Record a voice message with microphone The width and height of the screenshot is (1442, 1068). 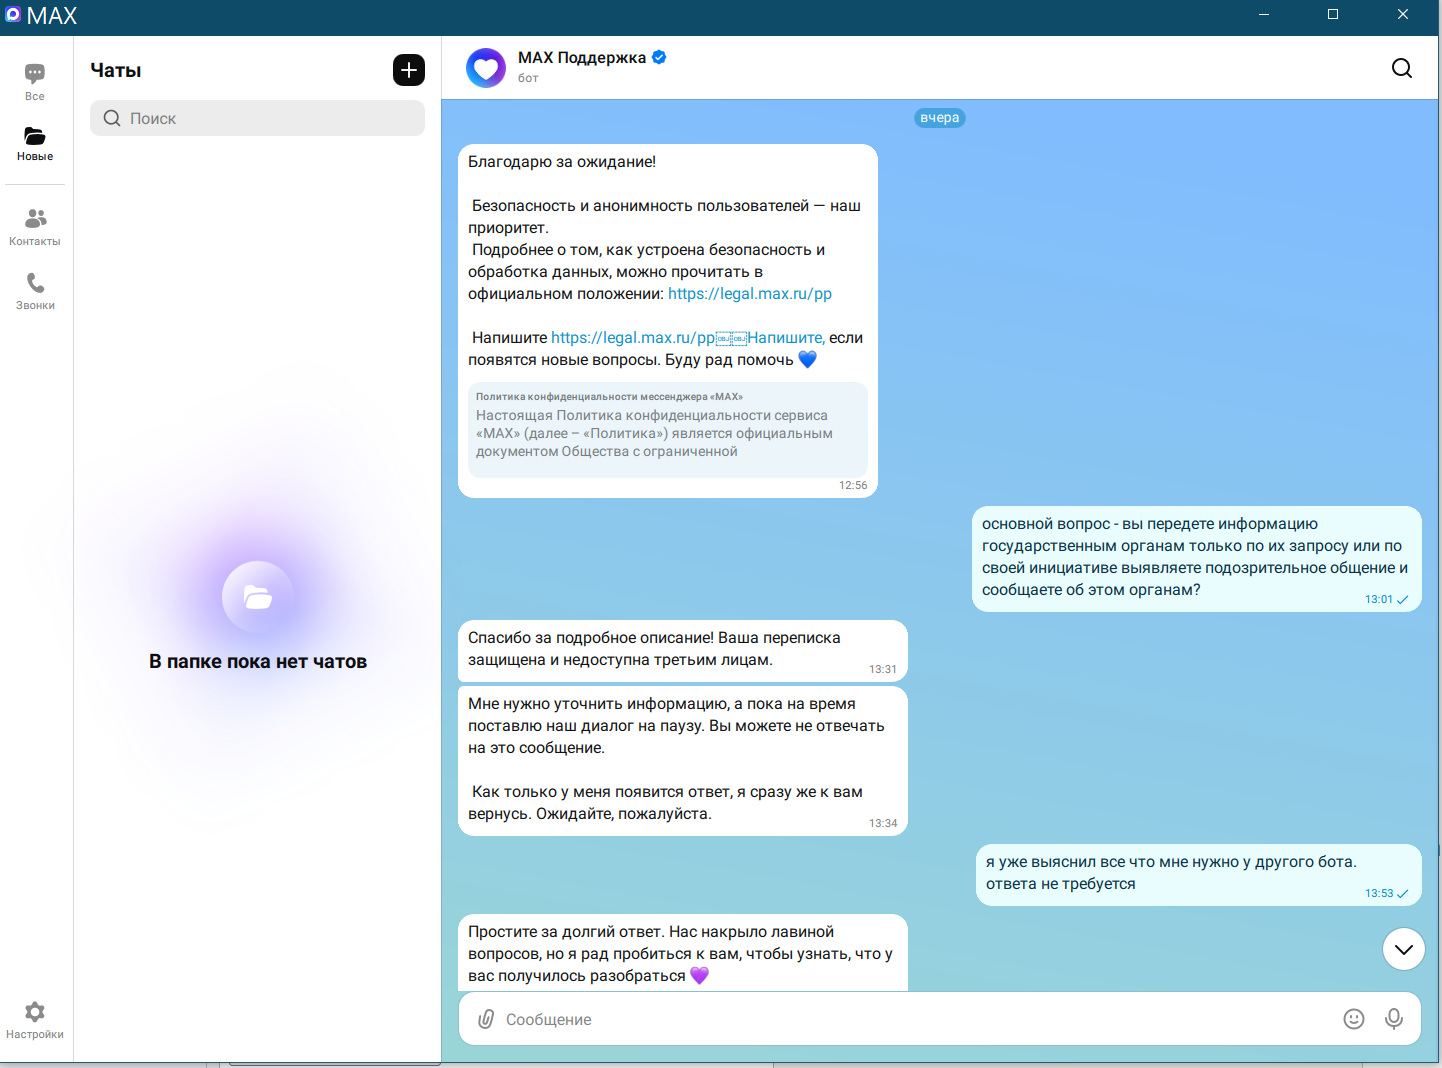click(1394, 1019)
